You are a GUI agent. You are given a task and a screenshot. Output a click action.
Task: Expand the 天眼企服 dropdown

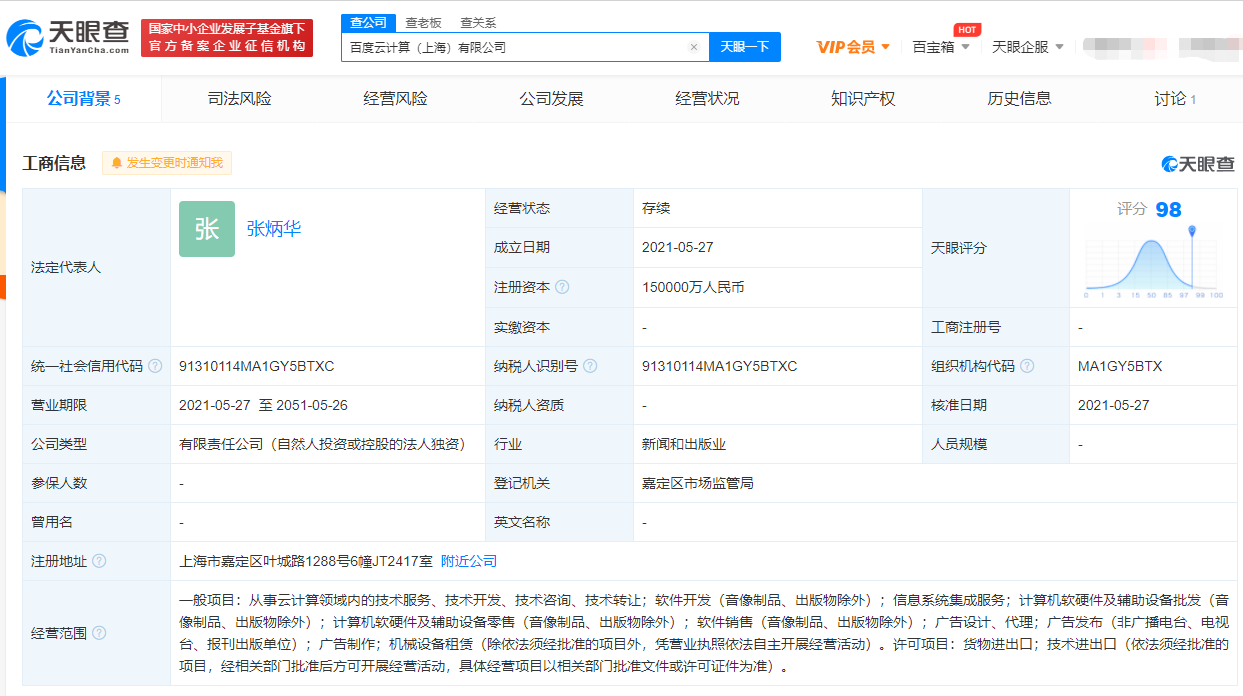click(x=1027, y=47)
